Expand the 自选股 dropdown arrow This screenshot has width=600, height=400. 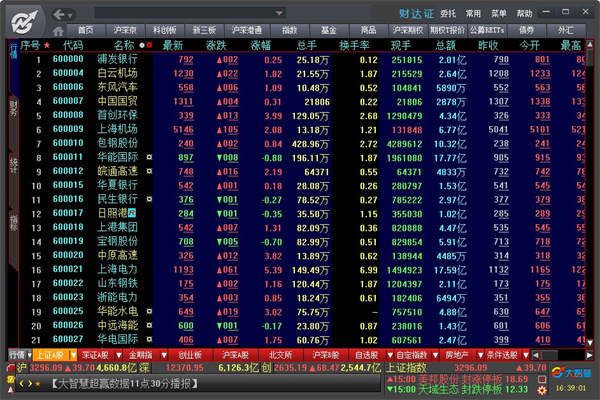click(x=390, y=355)
